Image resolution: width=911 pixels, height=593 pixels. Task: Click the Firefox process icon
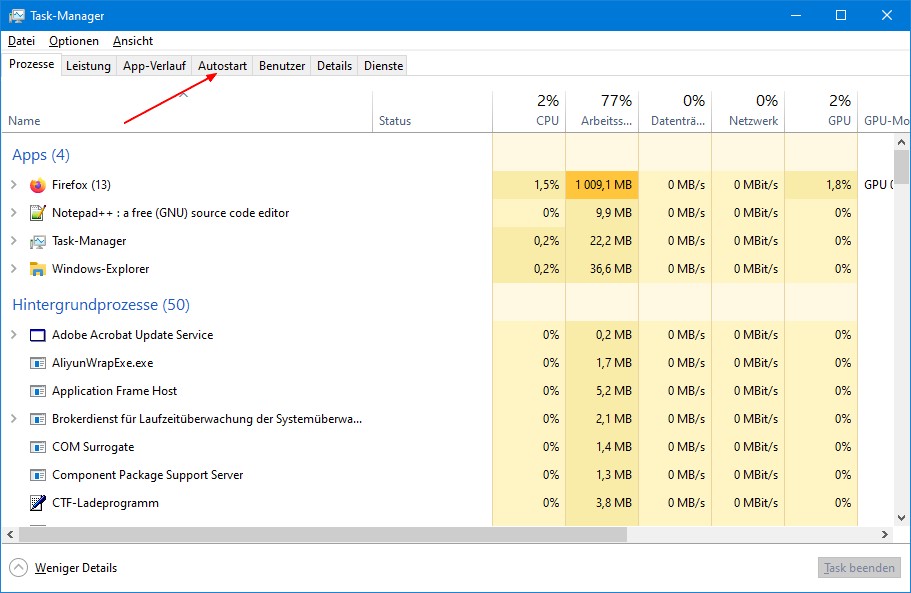coord(38,185)
